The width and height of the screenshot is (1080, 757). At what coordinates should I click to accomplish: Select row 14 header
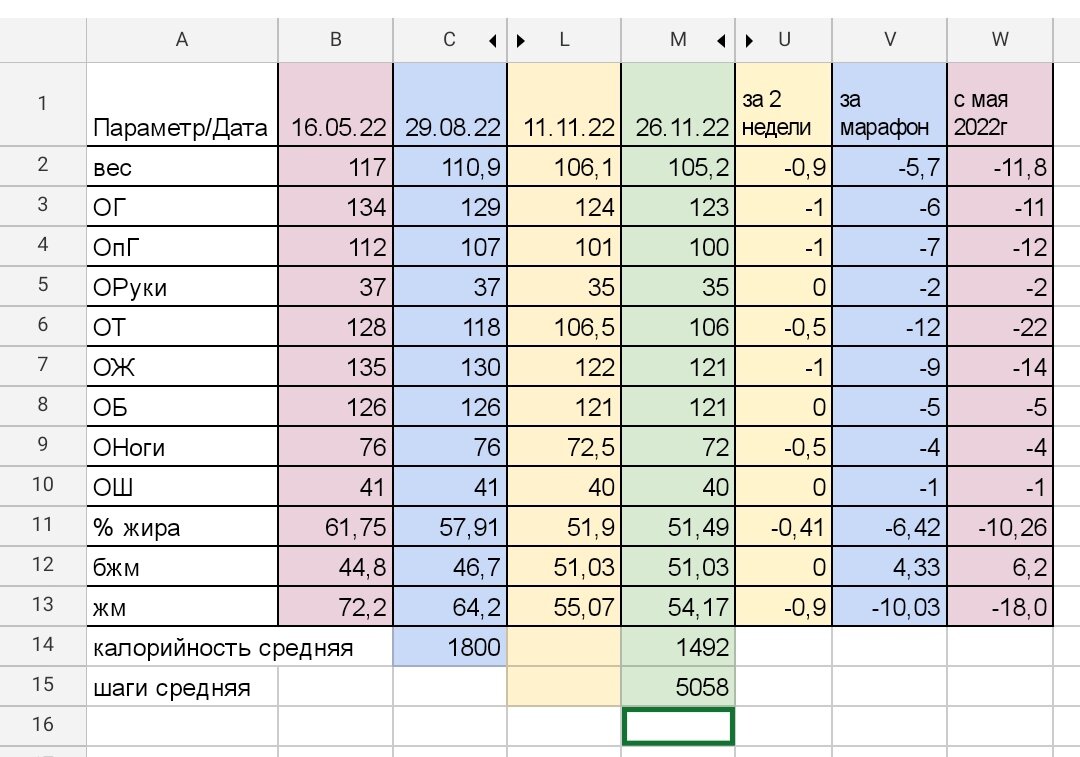43,646
